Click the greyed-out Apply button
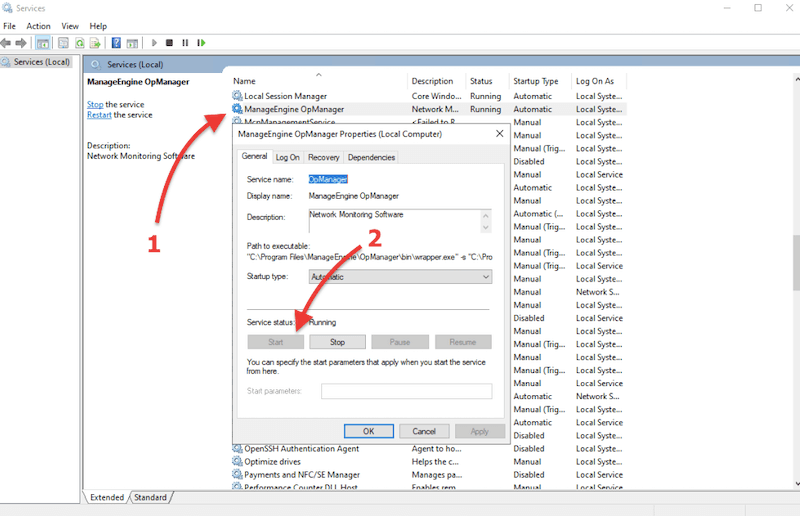 (x=480, y=431)
